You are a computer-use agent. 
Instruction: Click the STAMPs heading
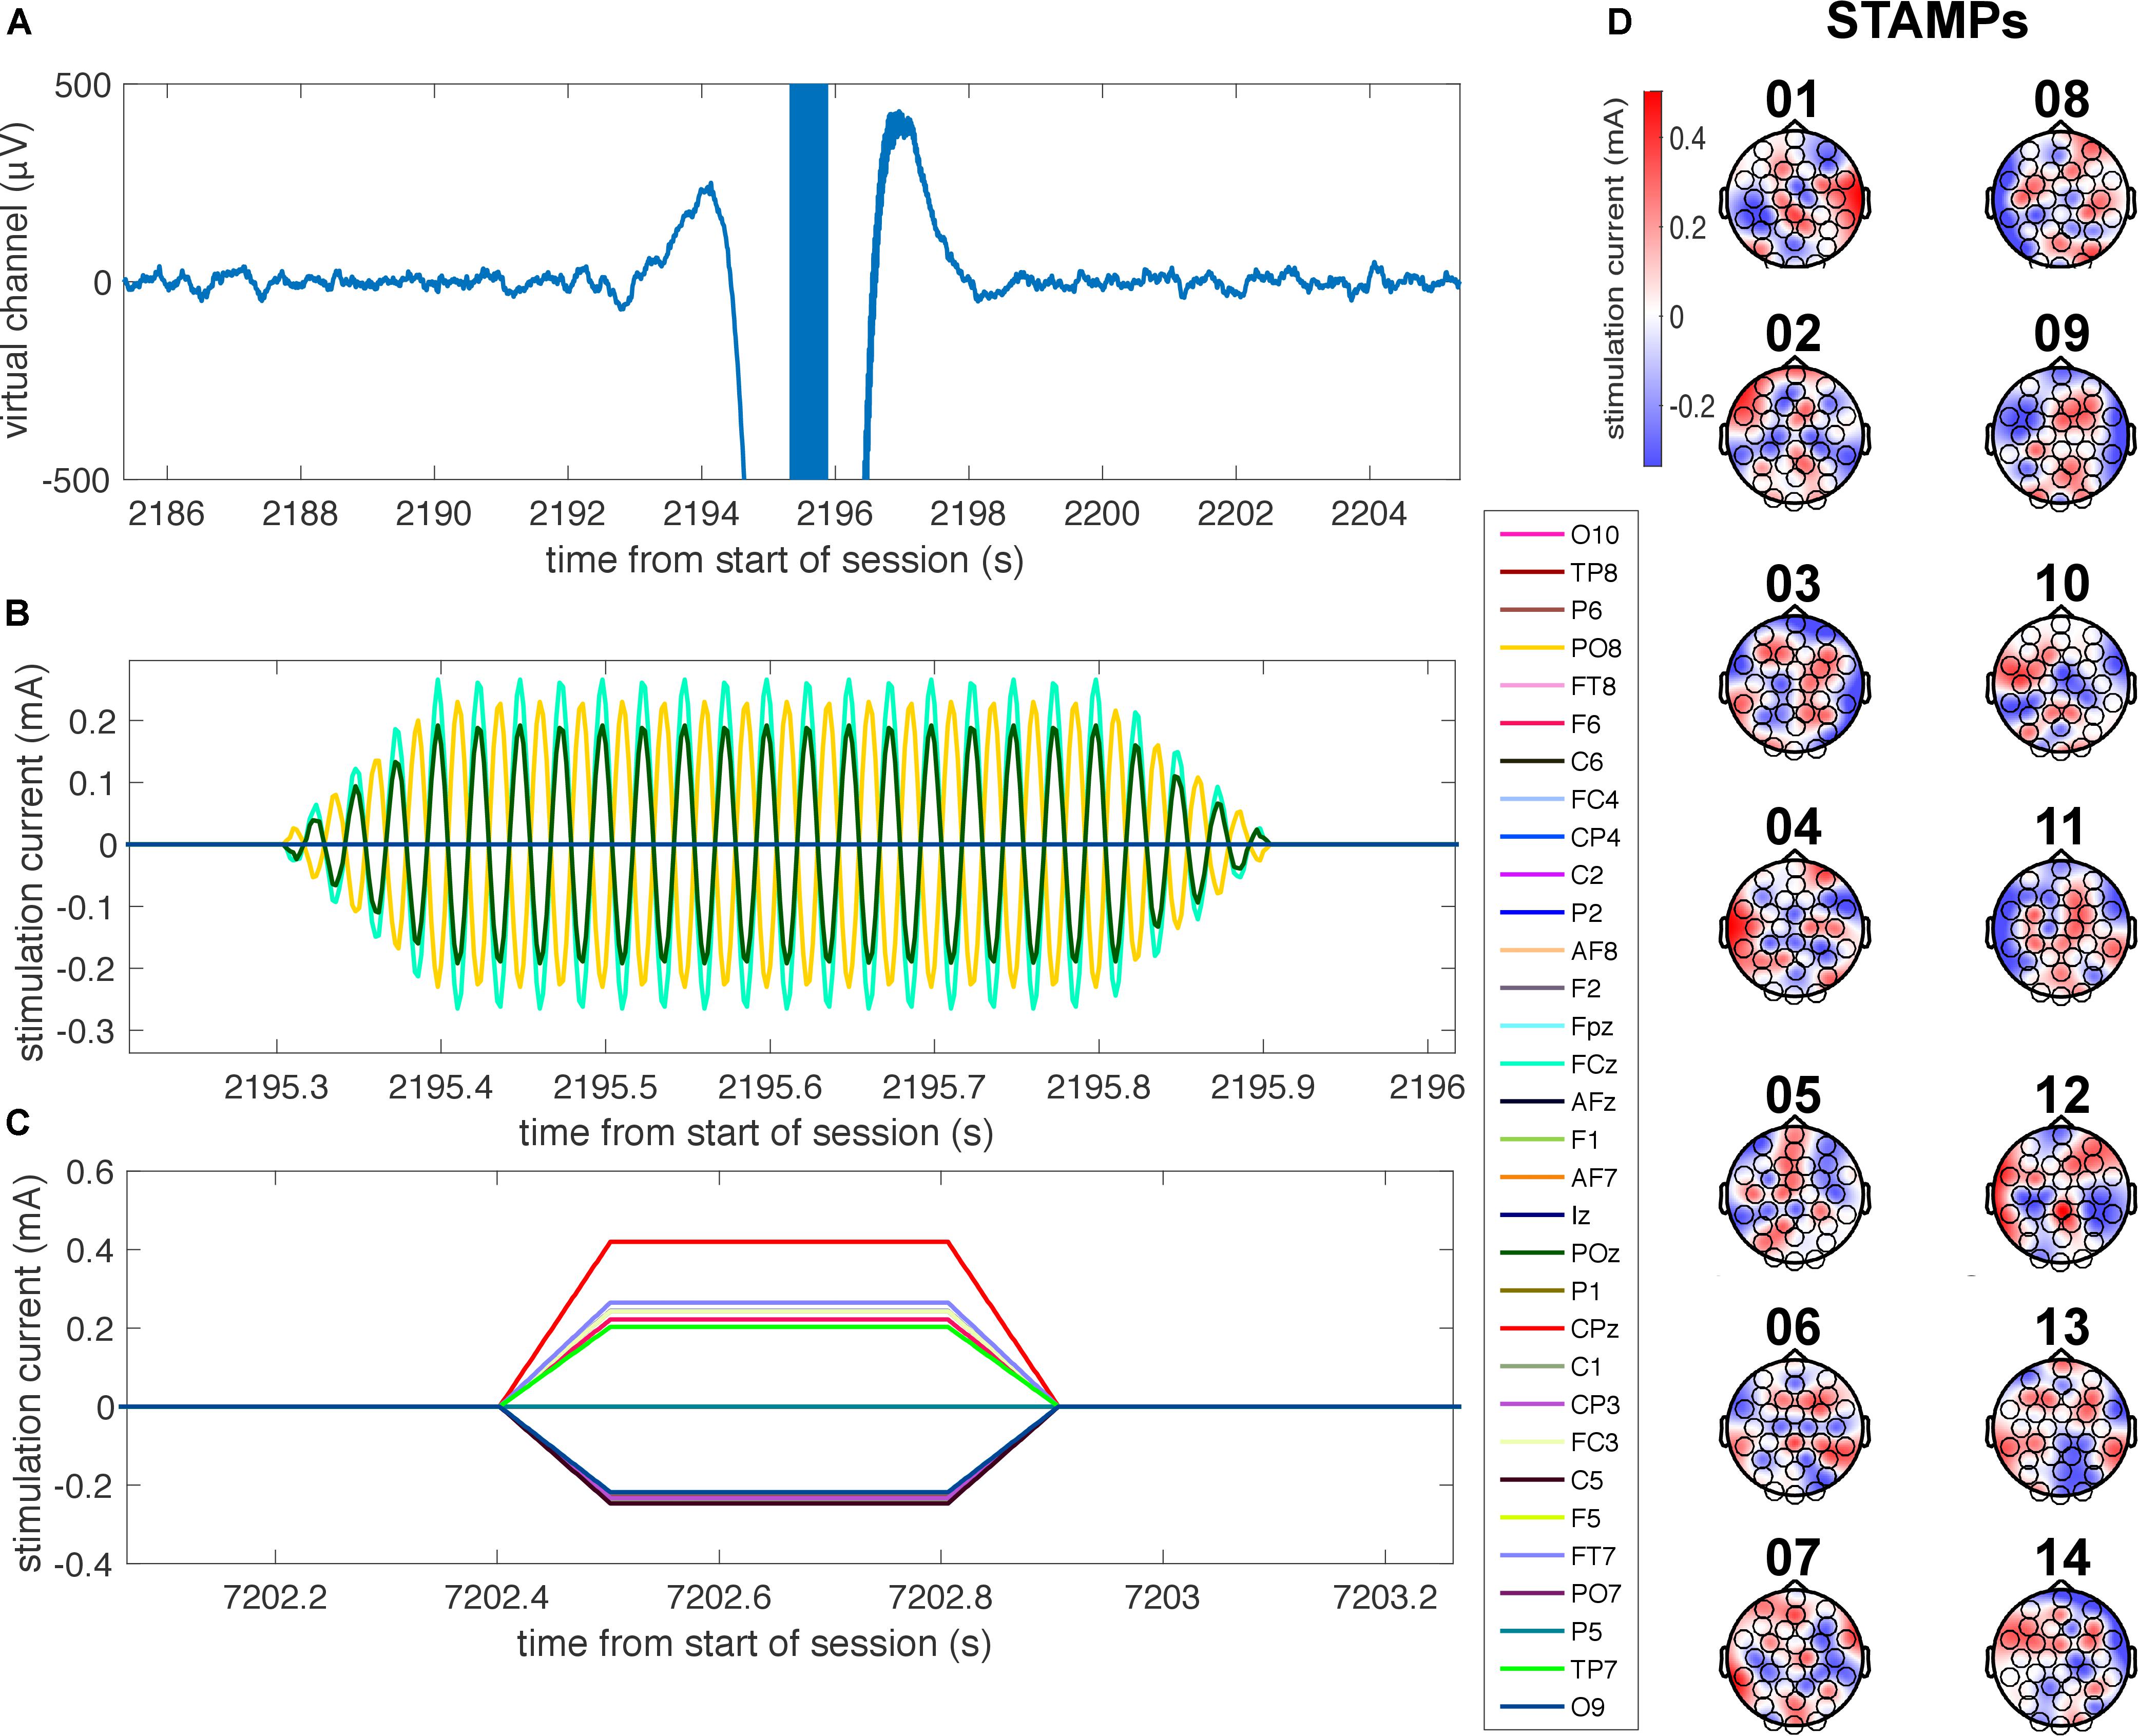point(1927,21)
